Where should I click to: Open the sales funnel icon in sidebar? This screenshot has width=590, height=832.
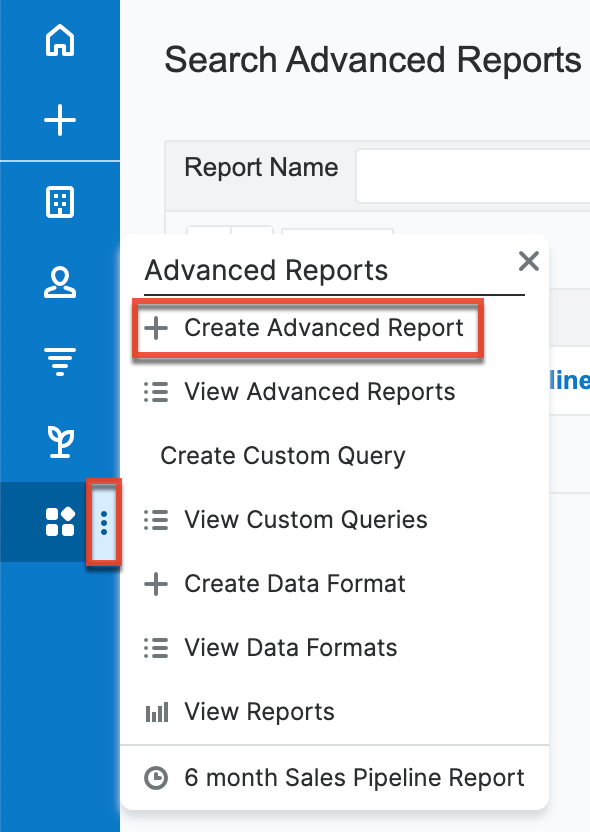(x=60, y=361)
